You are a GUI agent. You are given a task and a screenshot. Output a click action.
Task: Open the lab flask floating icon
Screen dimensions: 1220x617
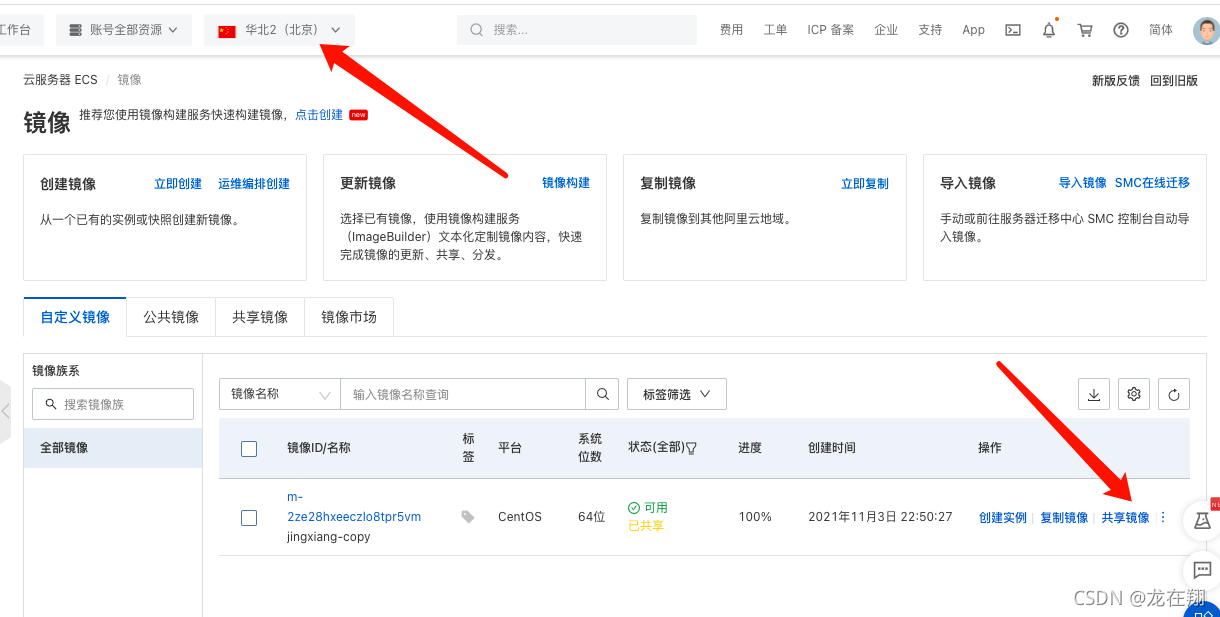pyautogui.click(x=1202, y=521)
